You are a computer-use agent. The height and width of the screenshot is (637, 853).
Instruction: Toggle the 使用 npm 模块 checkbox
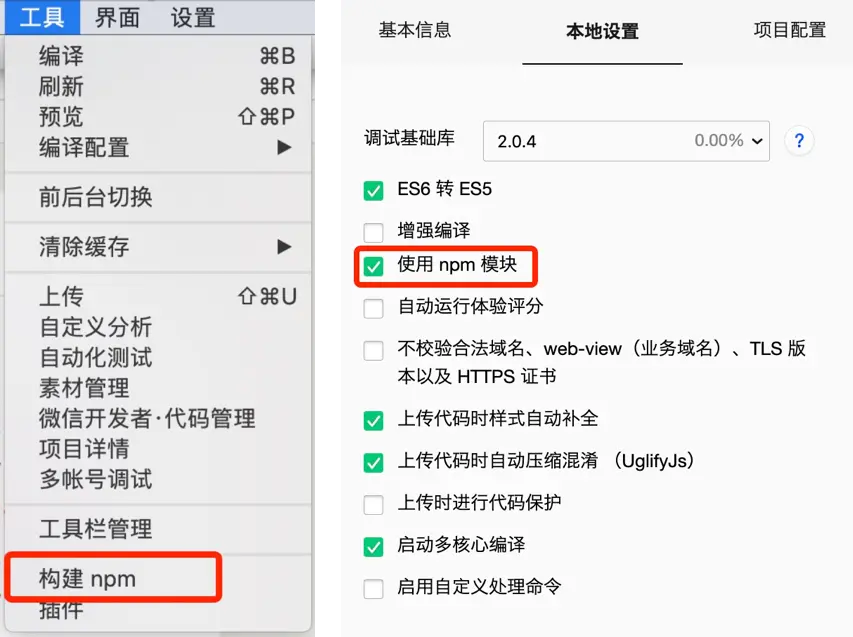(373, 266)
